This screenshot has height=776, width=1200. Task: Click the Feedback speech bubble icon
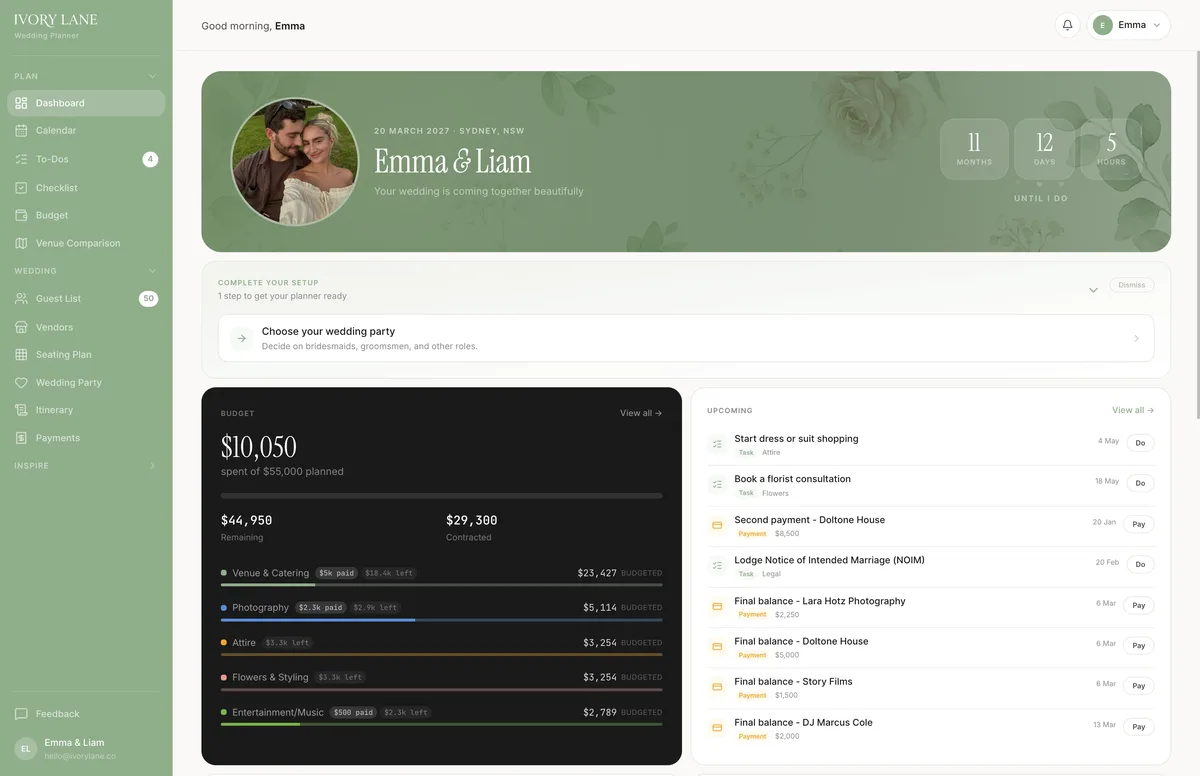click(x=22, y=713)
